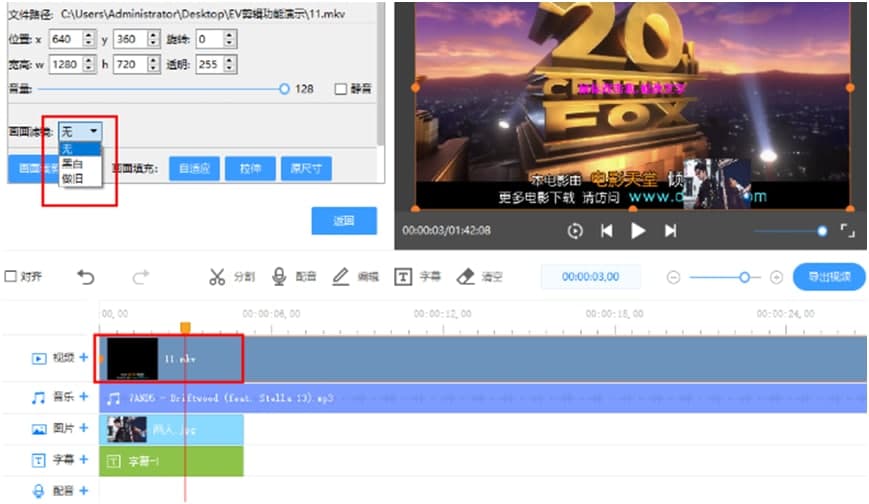The height and width of the screenshot is (504, 869).
Task: Adjust the preview player volume slider
Action: (x=822, y=231)
